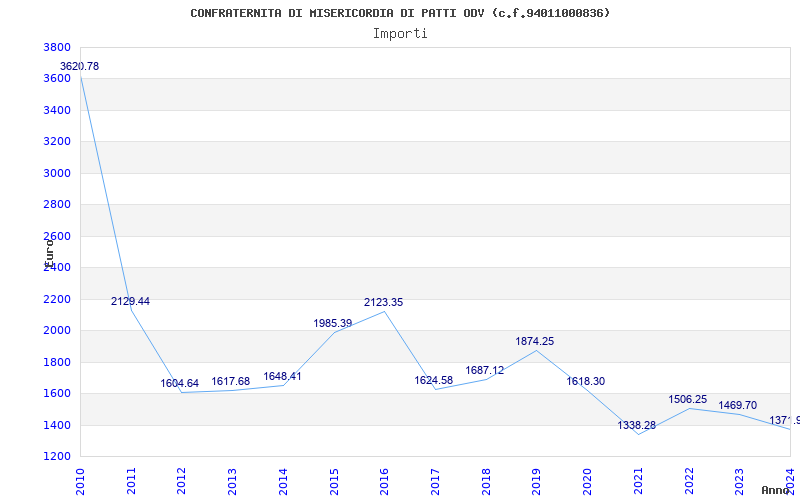Select the 1604.64 value label
The width and height of the screenshot is (800, 500).
click(x=180, y=384)
